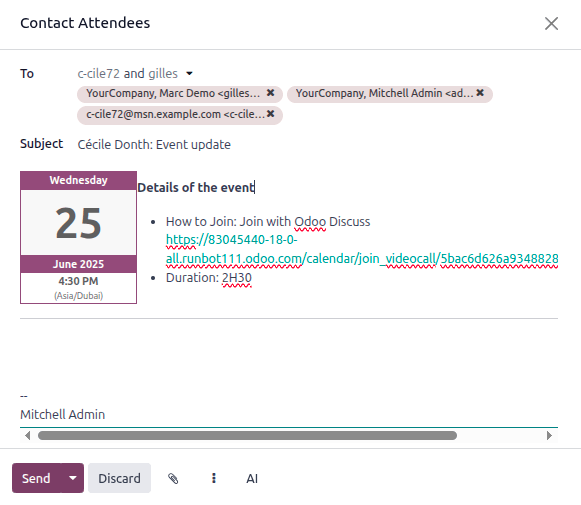Viewport: 581px width, 505px height.
Task: Remove Mitchell Admin recipient tag
Action: (x=480, y=93)
